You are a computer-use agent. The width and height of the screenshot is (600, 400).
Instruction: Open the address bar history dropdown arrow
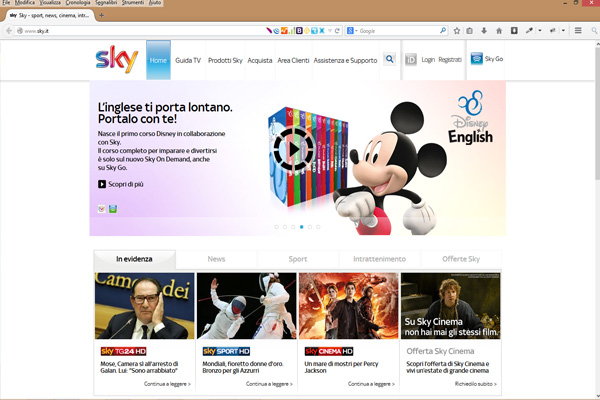(x=330, y=31)
